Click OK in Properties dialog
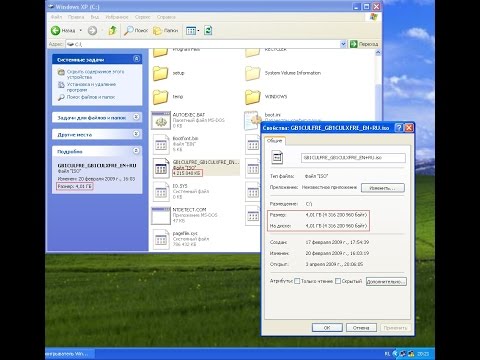 coord(327,328)
